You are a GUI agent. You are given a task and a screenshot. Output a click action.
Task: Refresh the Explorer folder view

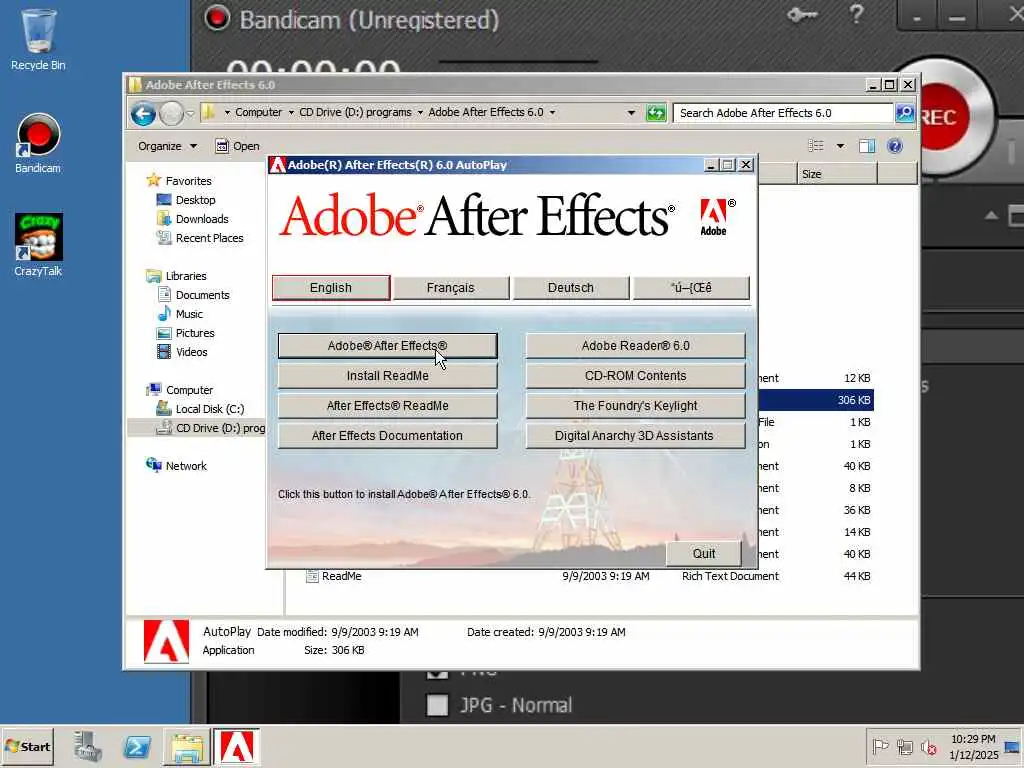tap(656, 113)
